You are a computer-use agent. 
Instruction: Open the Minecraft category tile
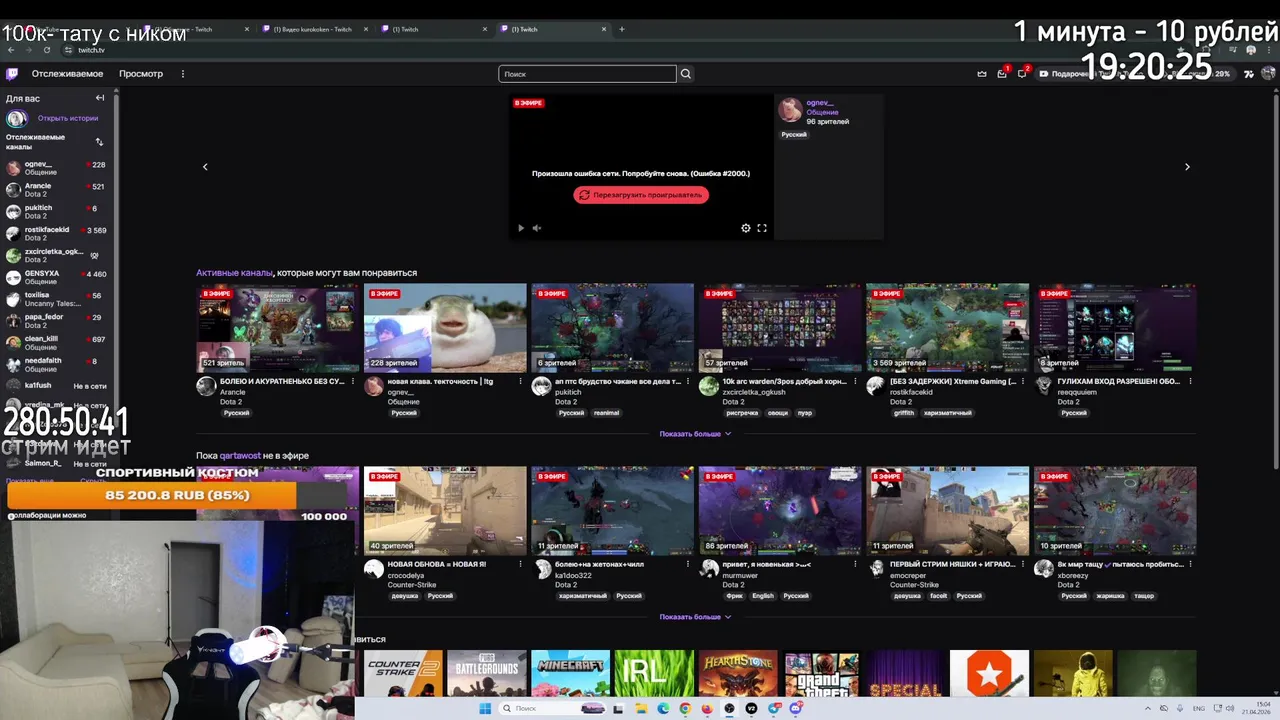[x=570, y=673]
